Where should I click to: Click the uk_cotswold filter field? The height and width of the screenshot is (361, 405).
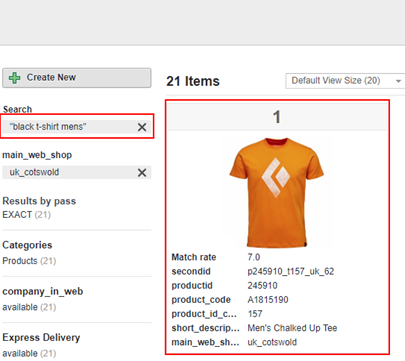[x=77, y=172]
